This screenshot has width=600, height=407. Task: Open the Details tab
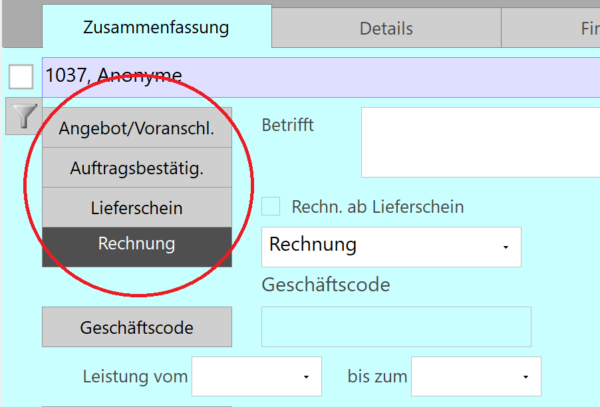tap(386, 28)
